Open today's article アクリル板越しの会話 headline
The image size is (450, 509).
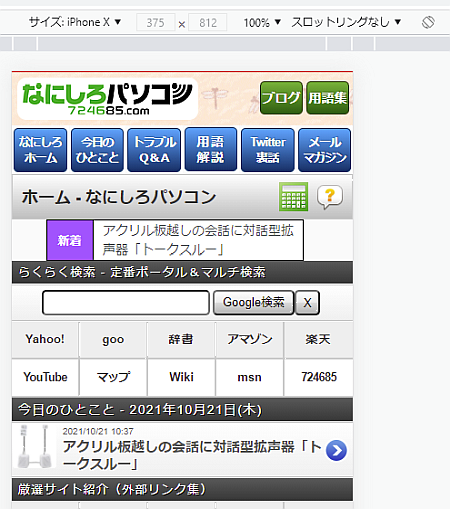click(192, 455)
